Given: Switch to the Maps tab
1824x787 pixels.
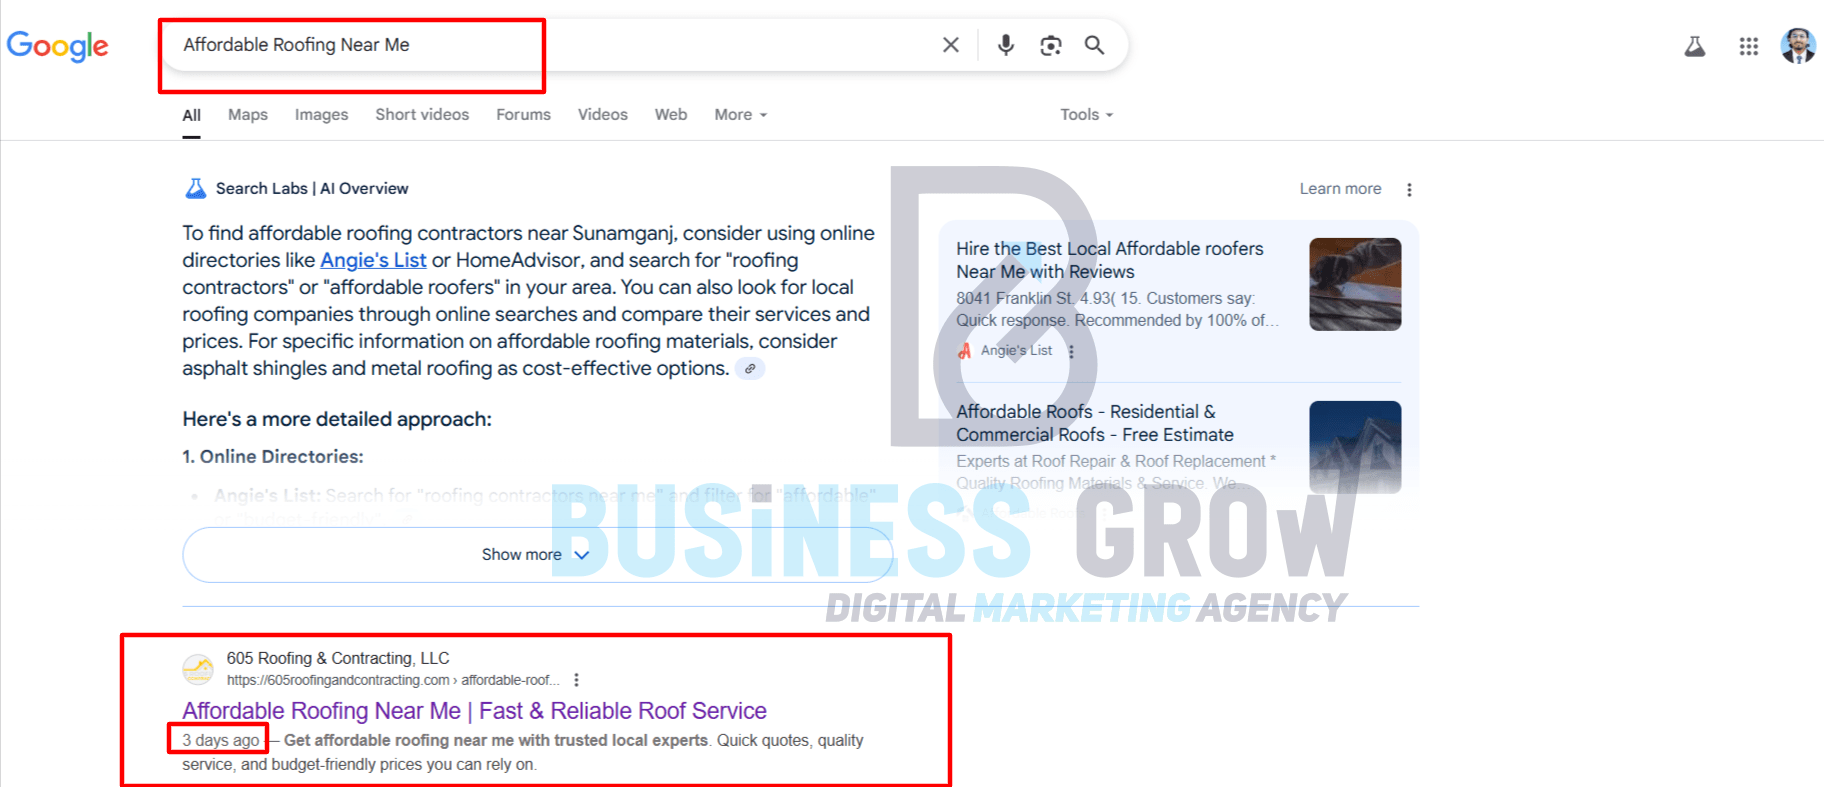Looking at the screenshot, I should (x=248, y=115).
